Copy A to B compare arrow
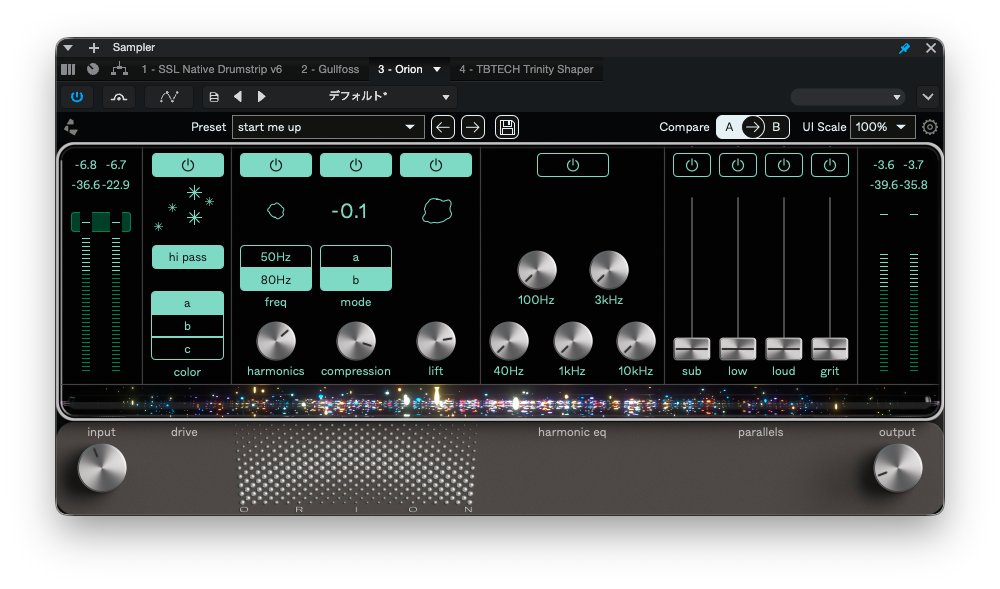Image resolution: width=1000 pixels, height=589 pixels. pos(753,127)
